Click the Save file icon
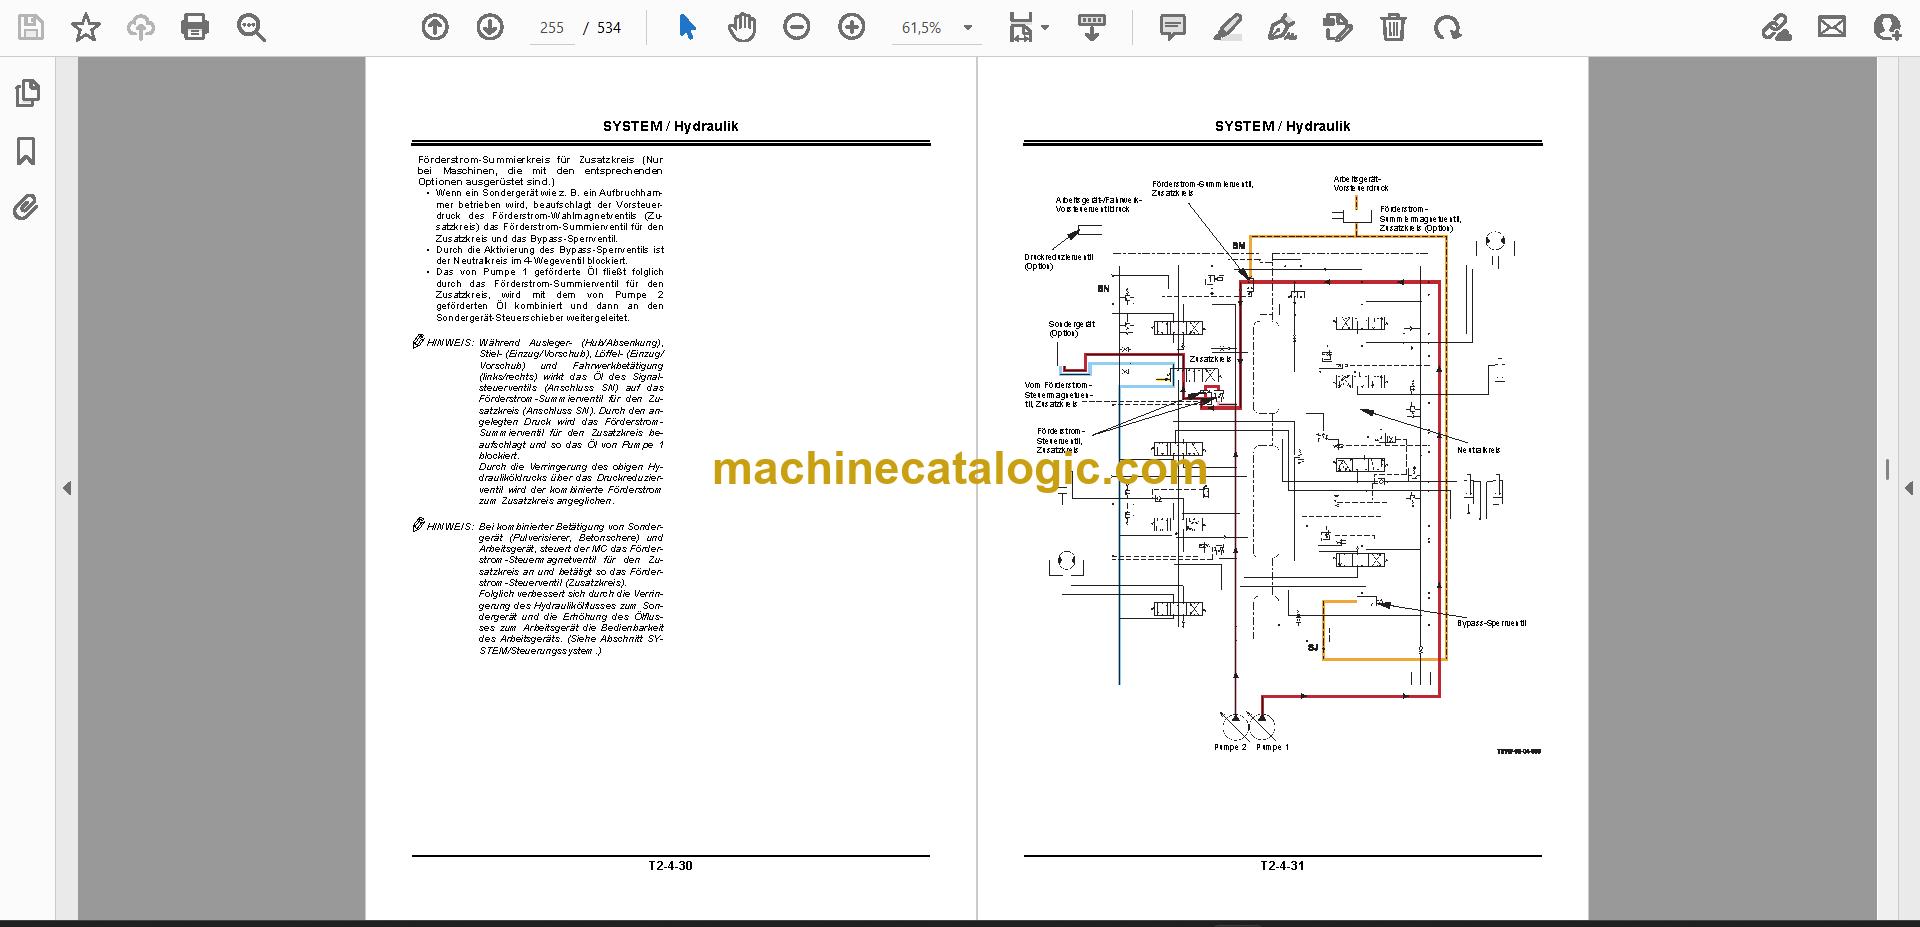The height and width of the screenshot is (927, 1920). [31, 27]
